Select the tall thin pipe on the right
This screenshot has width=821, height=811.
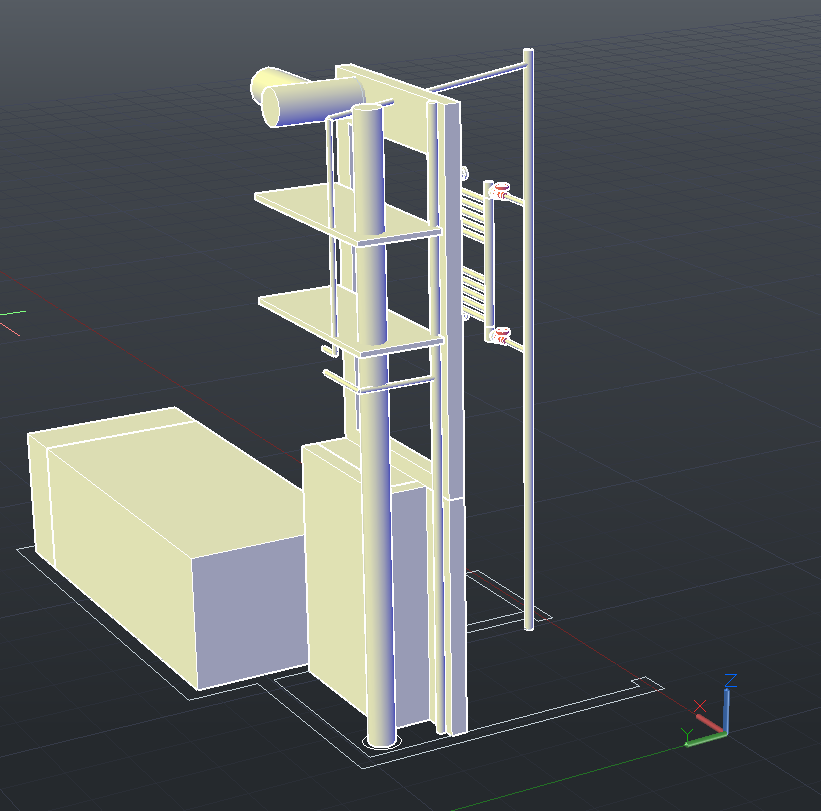tap(529, 340)
